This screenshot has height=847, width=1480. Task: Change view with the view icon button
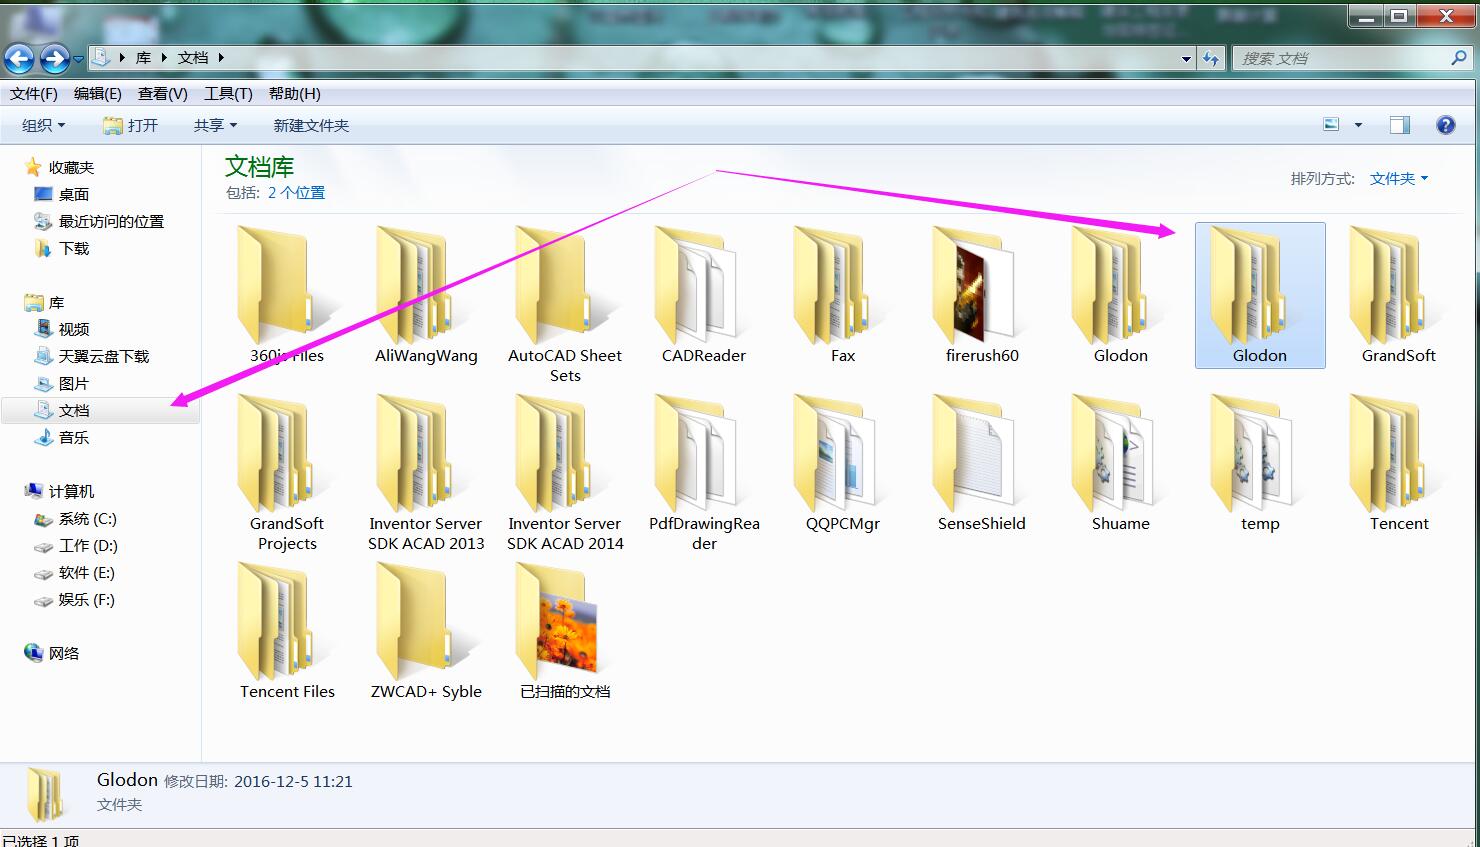coord(1331,125)
